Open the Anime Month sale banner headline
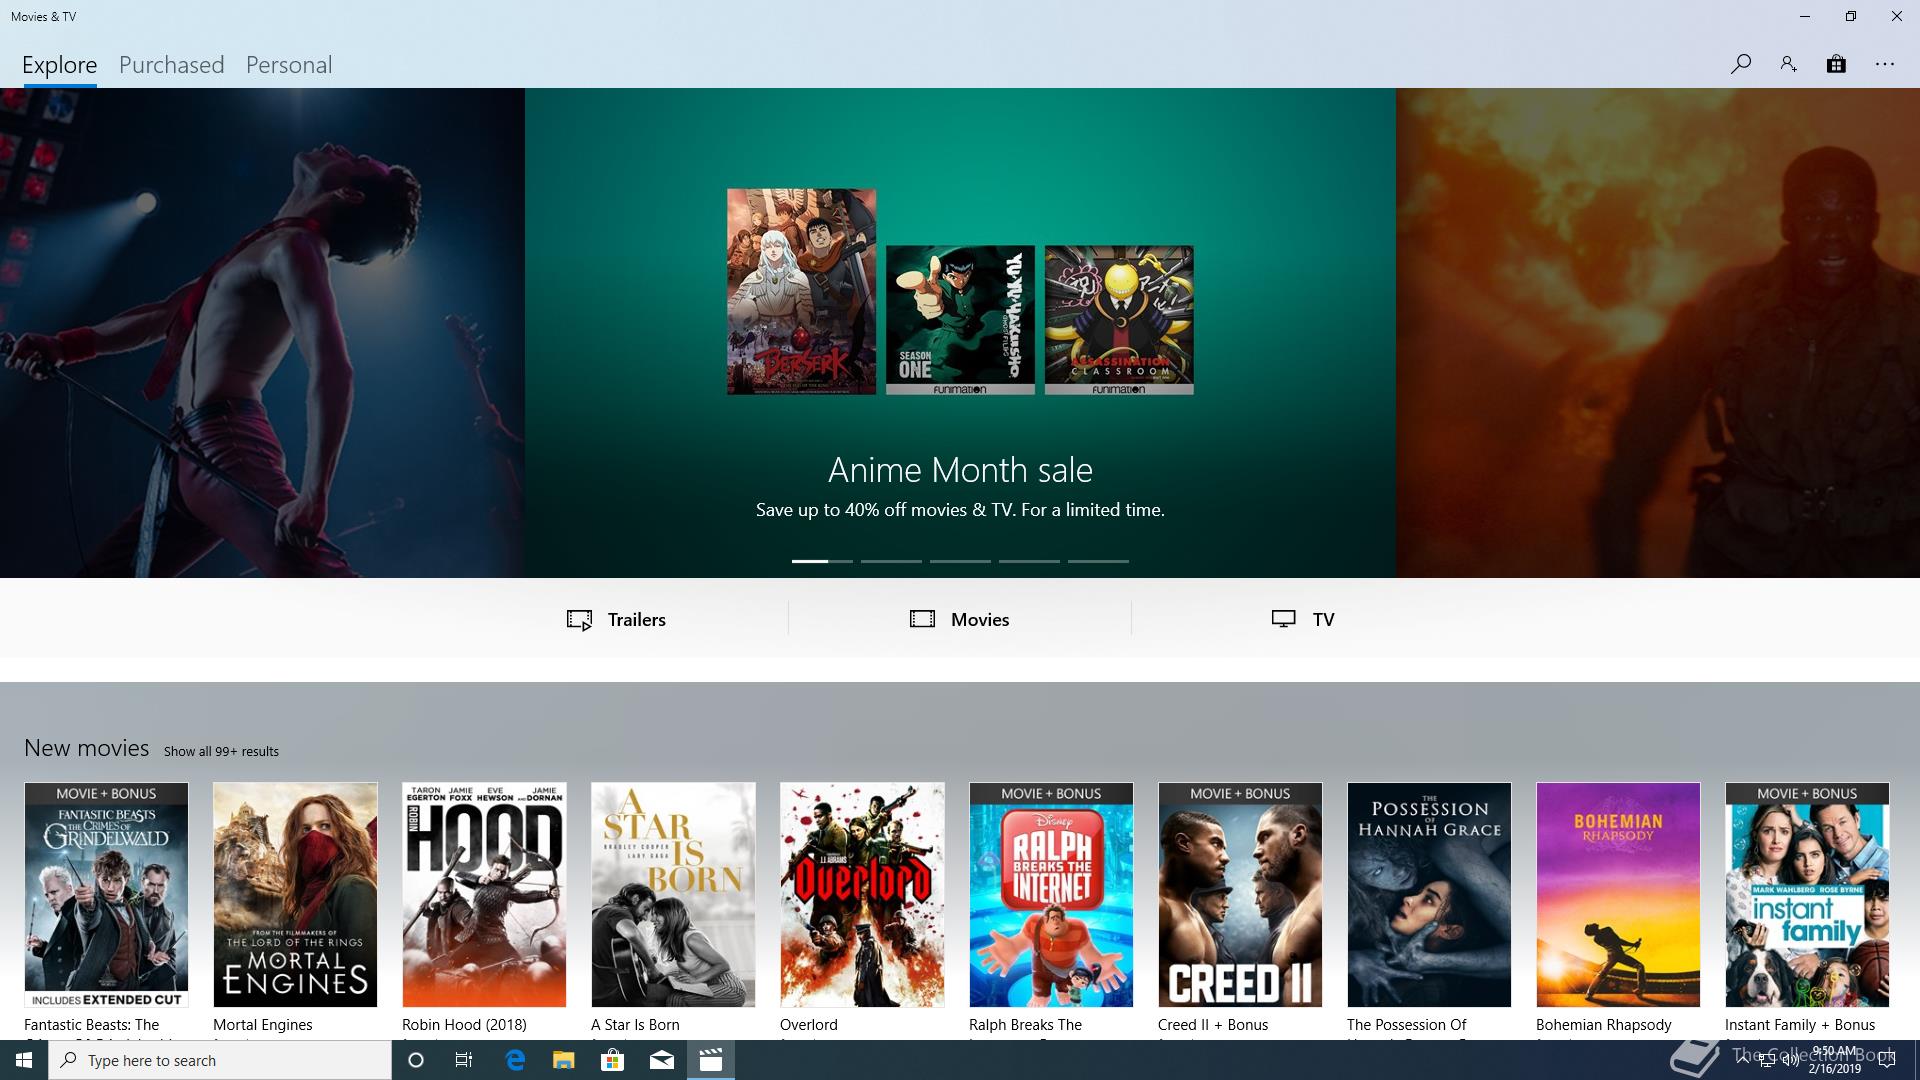Screen dimensions: 1920x1080 point(960,470)
